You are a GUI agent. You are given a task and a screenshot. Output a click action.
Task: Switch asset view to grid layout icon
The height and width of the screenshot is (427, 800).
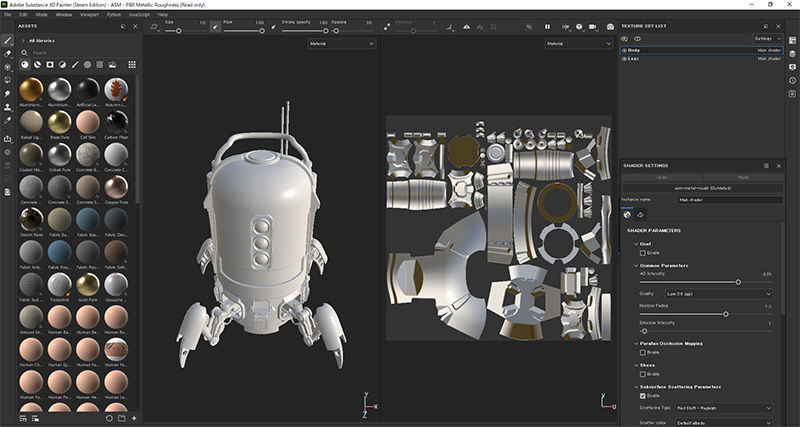click(132, 65)
